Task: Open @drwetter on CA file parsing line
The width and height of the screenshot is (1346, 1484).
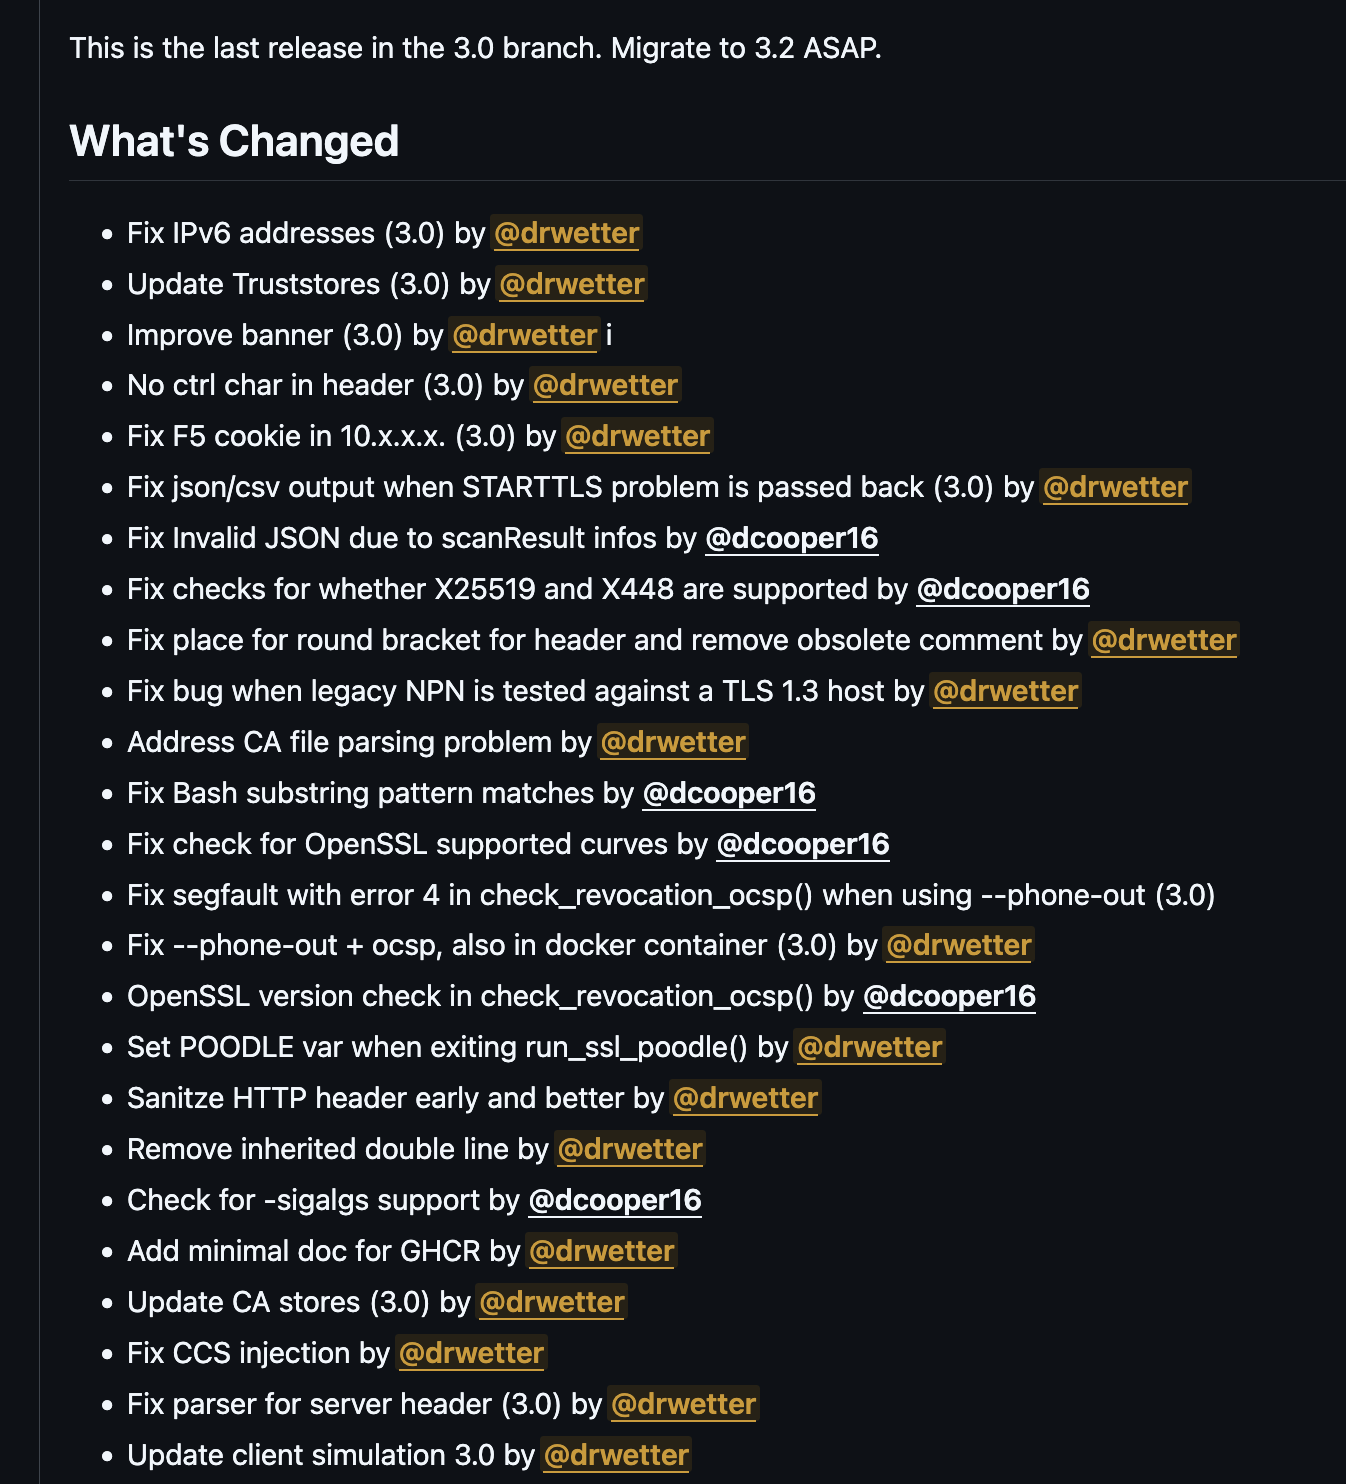Action: (674, 742)
